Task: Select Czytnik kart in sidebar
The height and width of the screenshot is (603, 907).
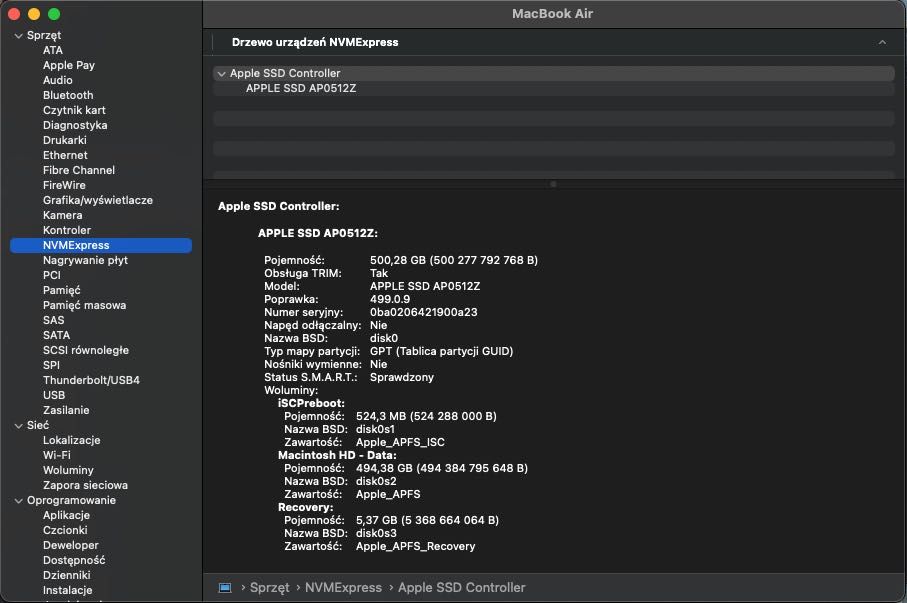Action: 74,111
